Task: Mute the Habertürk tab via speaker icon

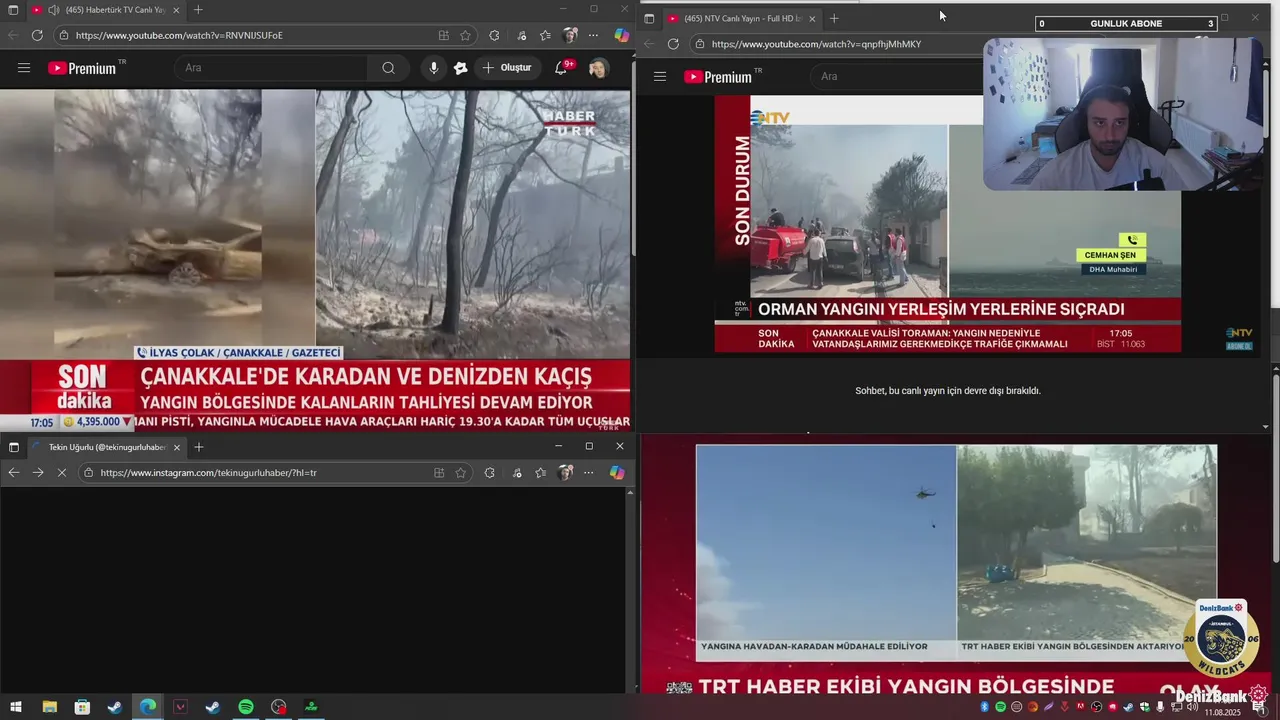Action: [x=53, y=10]
